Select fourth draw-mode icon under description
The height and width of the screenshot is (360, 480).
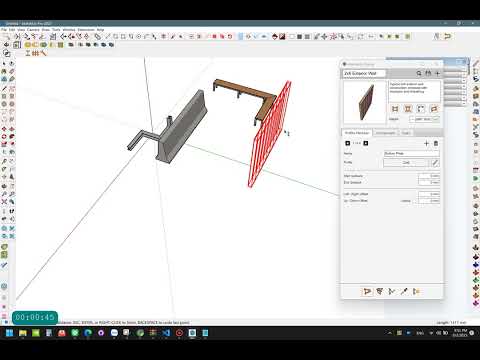pyautogui.click(x=434, y=109)
